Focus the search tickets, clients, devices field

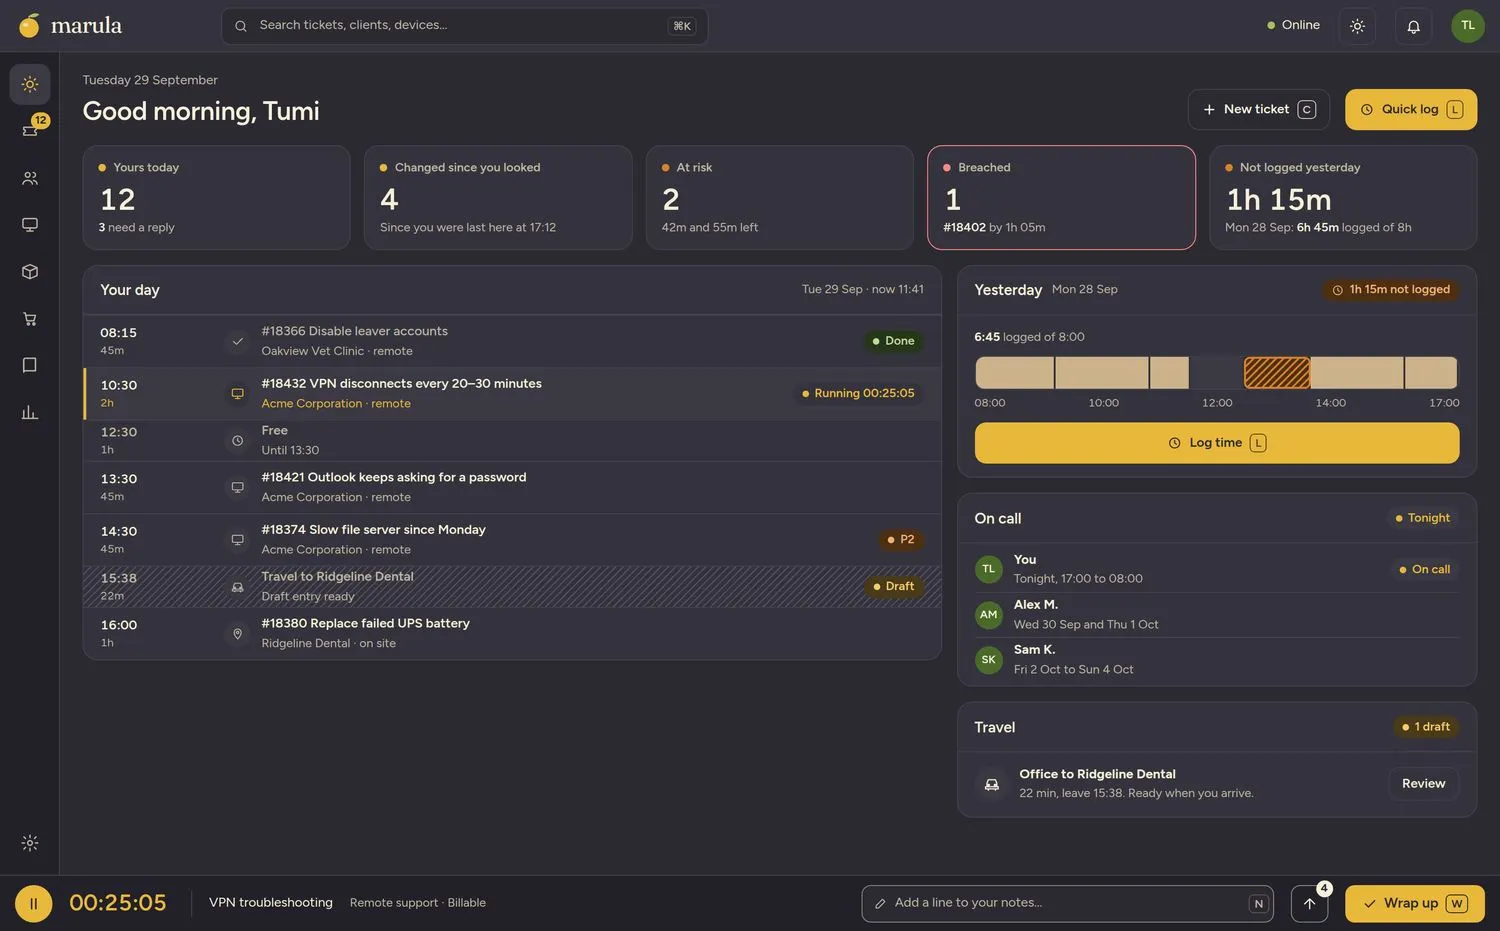[x=464, y=26]
